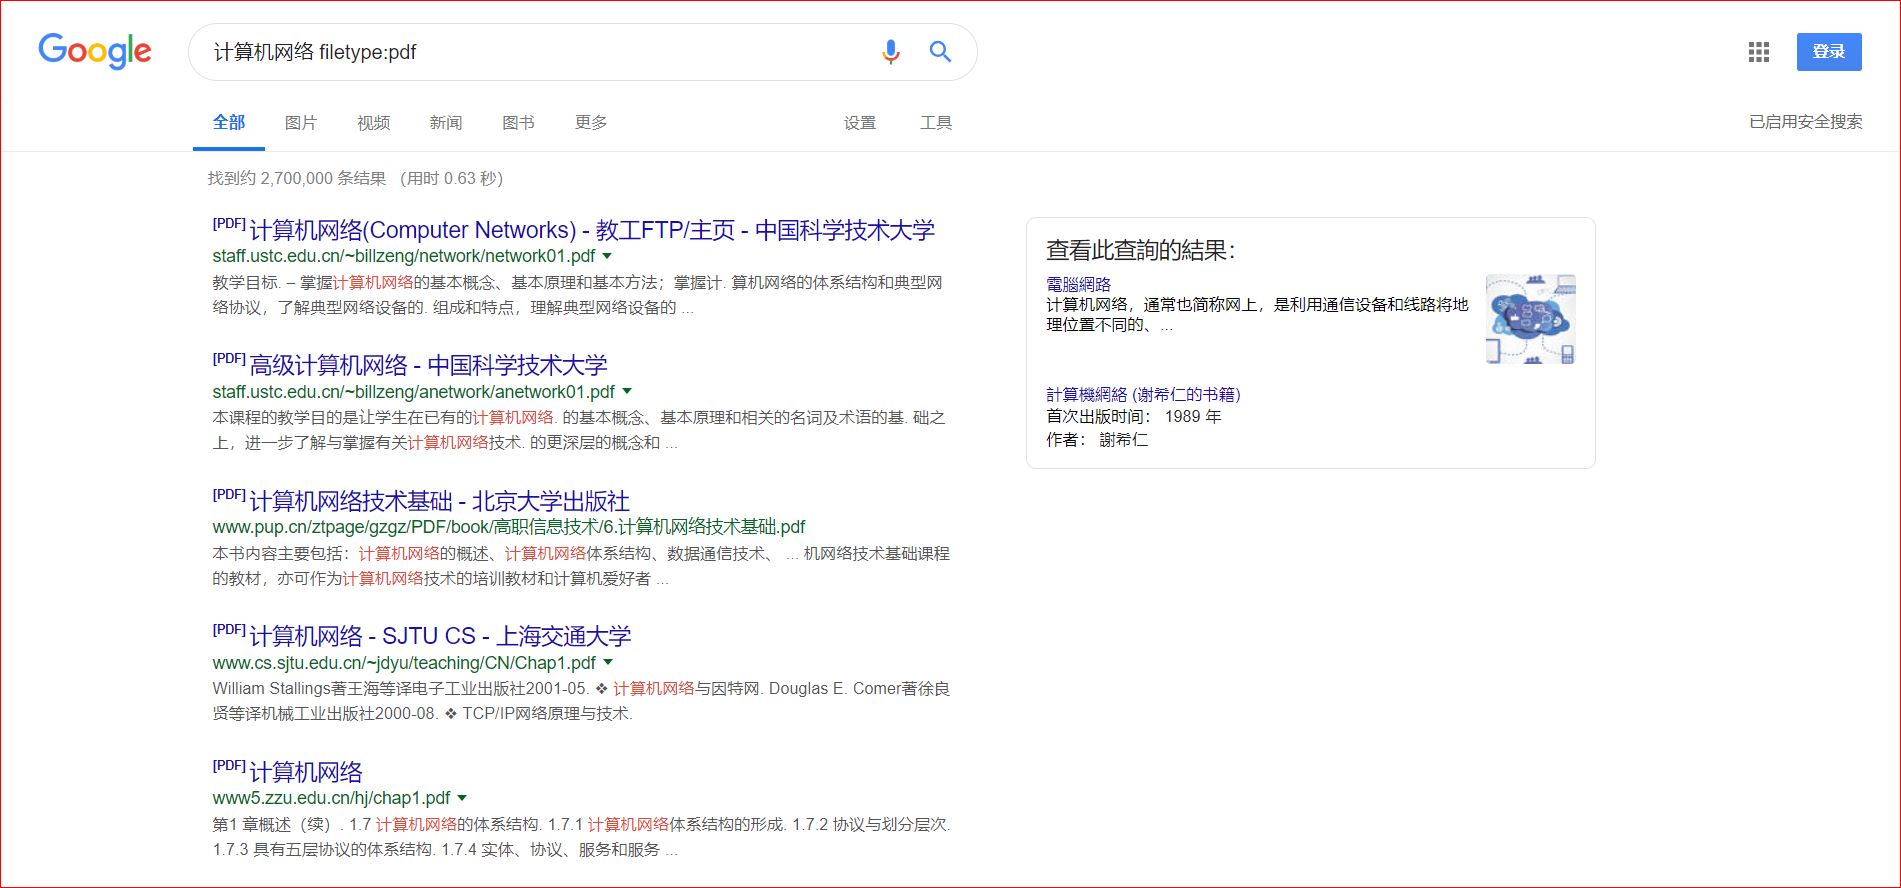
Task: Click the Google logo
Action: click(95, 51)
